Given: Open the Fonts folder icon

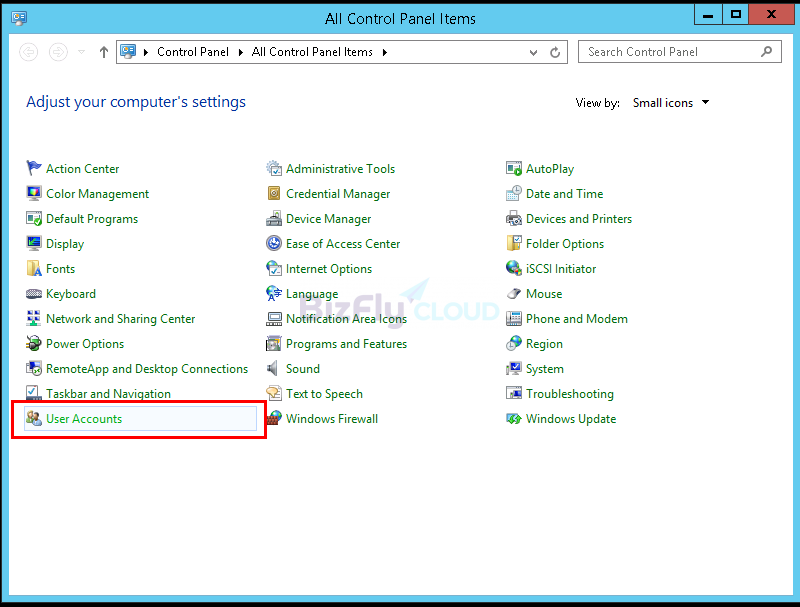Looking at the screenshot, I should (34, 268).
